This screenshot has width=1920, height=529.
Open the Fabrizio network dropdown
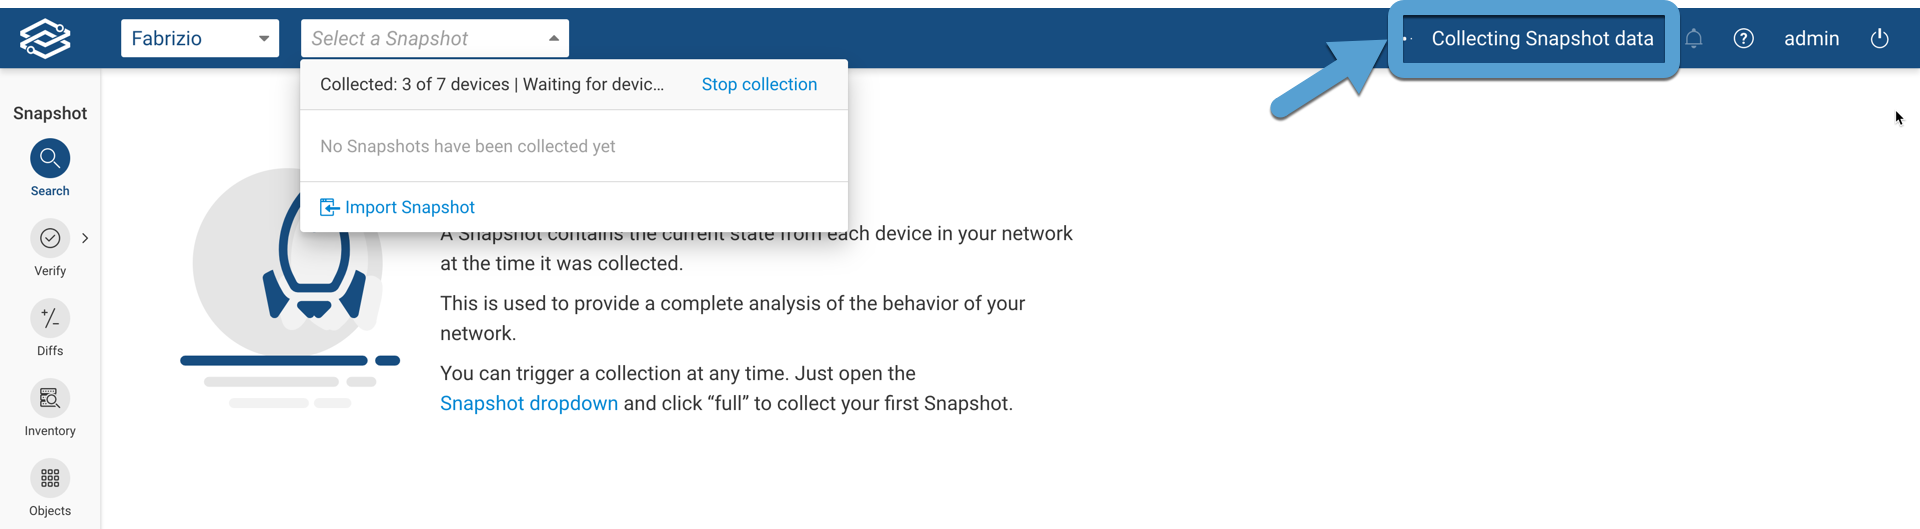(200, 39)
